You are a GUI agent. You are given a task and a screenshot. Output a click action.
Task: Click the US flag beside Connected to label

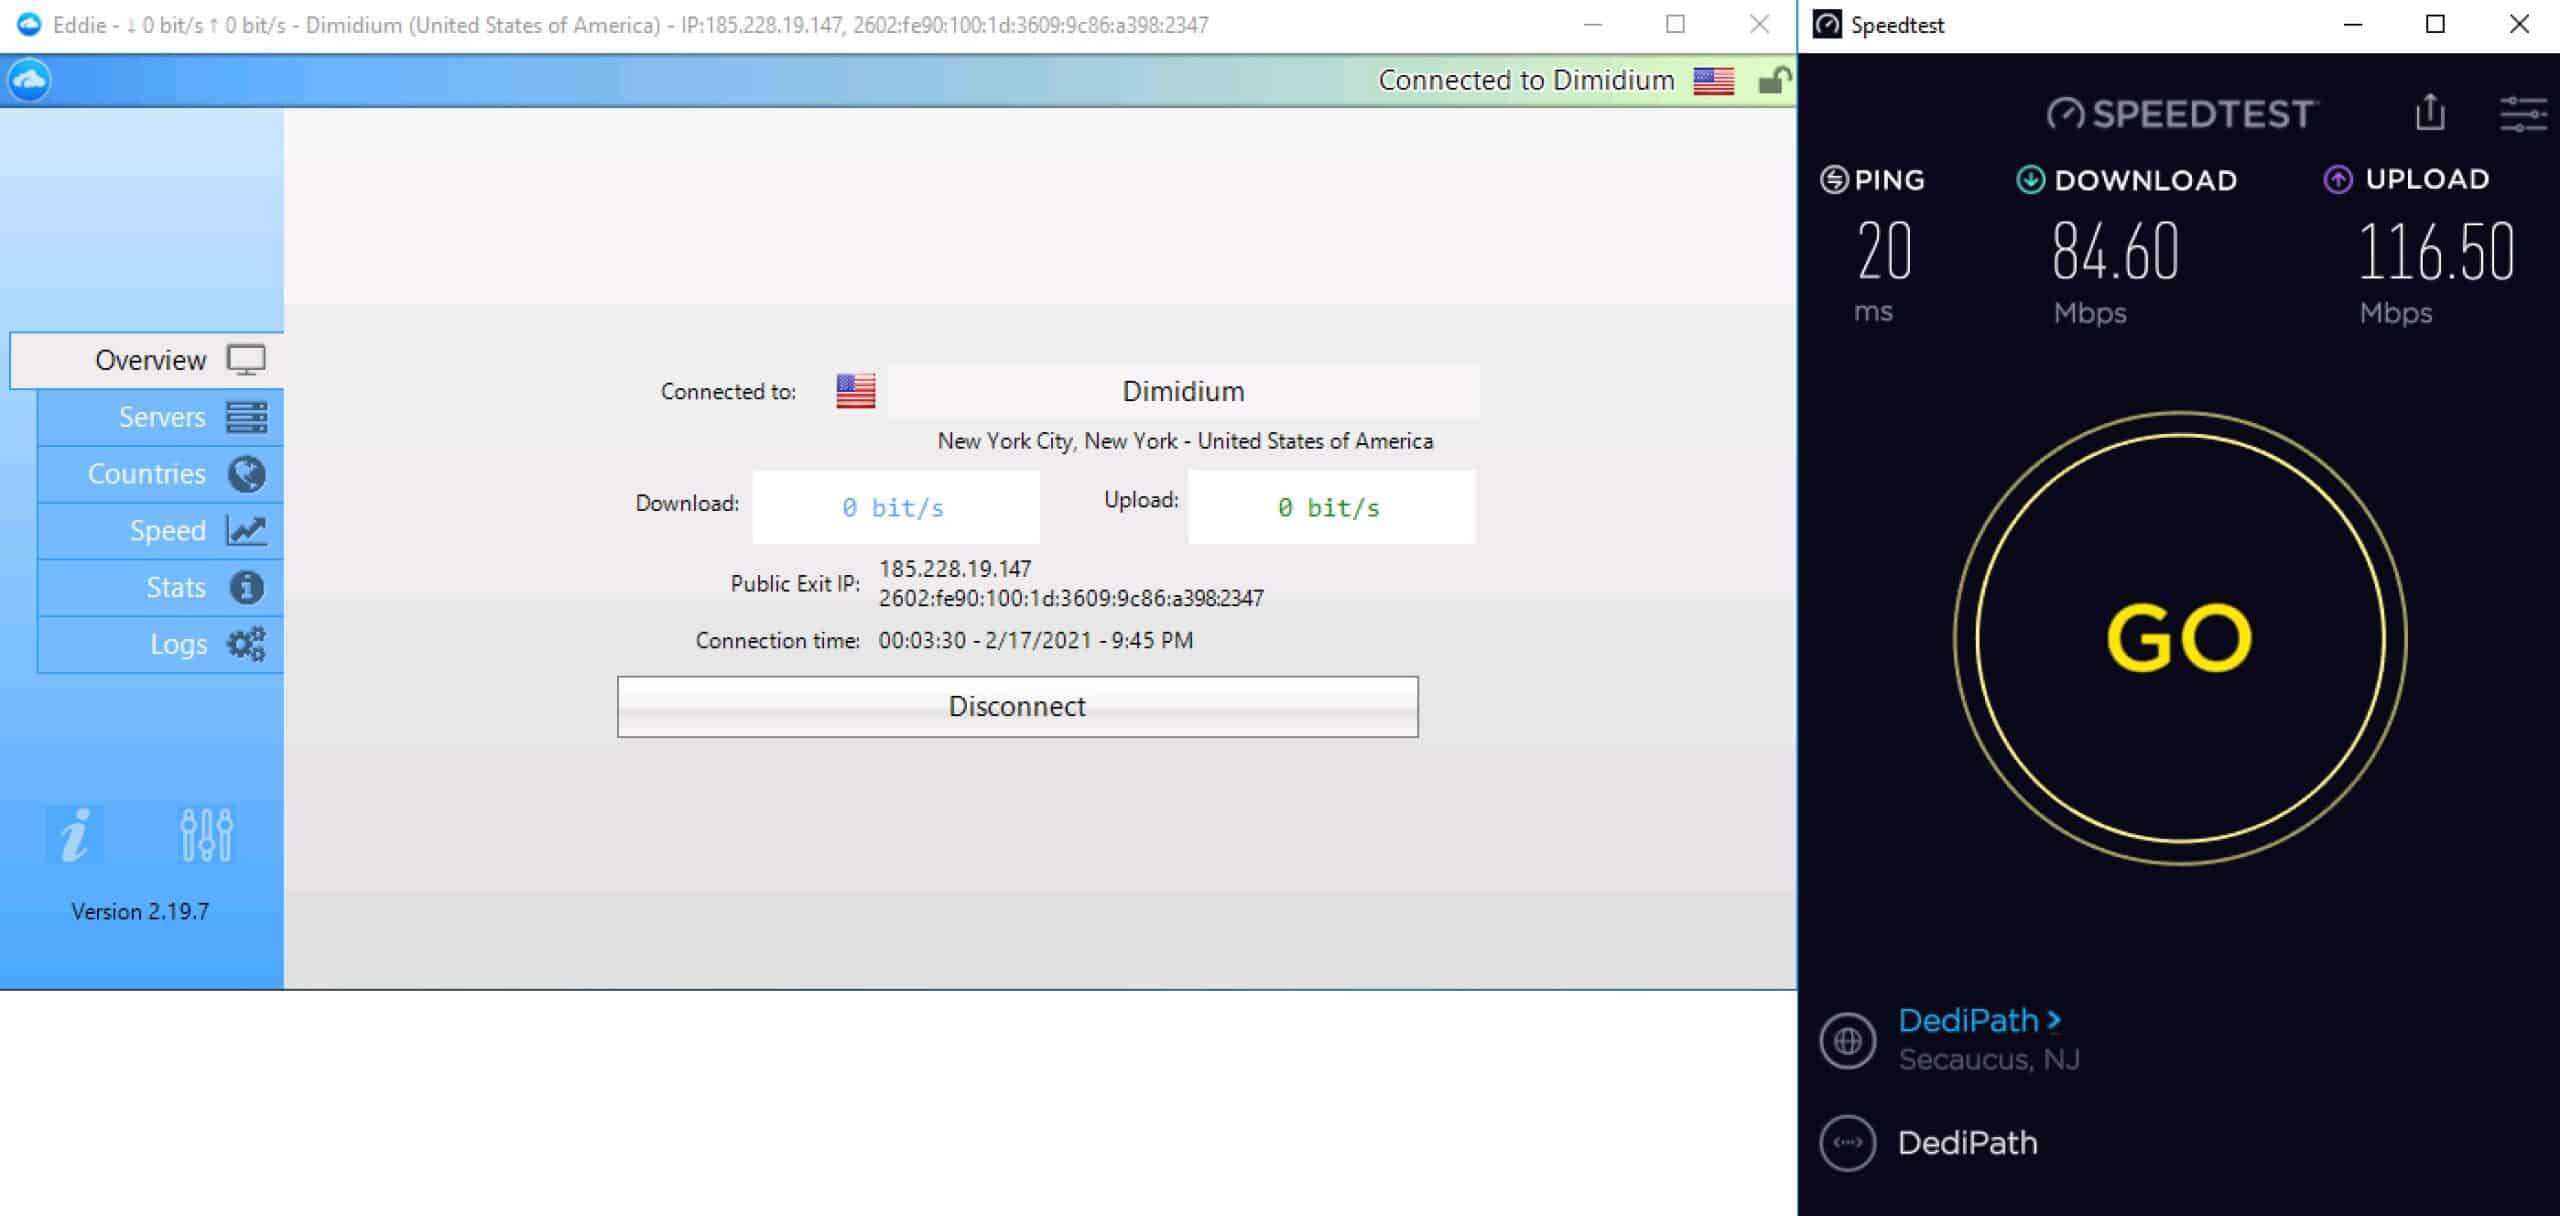(855, 391)
